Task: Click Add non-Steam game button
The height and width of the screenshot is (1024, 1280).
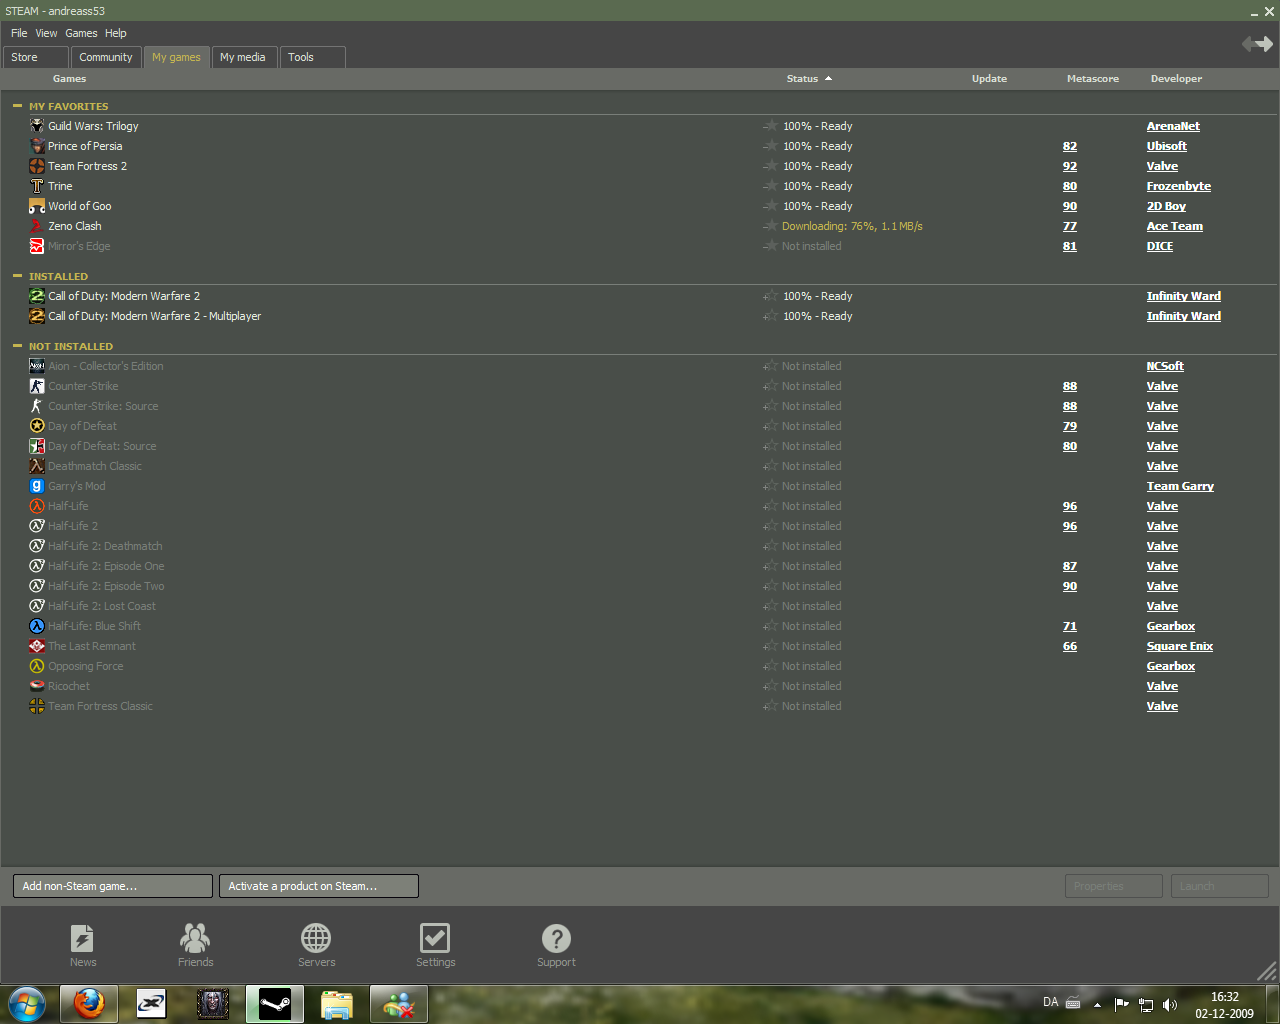Action: point(113,886)
